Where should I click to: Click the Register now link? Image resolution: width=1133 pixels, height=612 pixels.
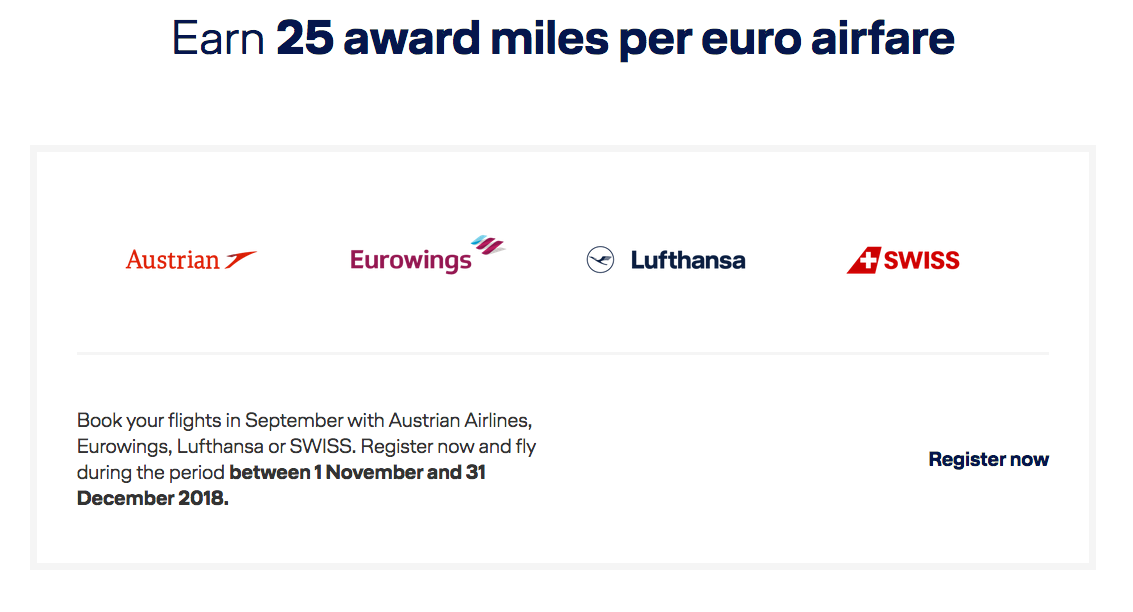pos(988,460)
